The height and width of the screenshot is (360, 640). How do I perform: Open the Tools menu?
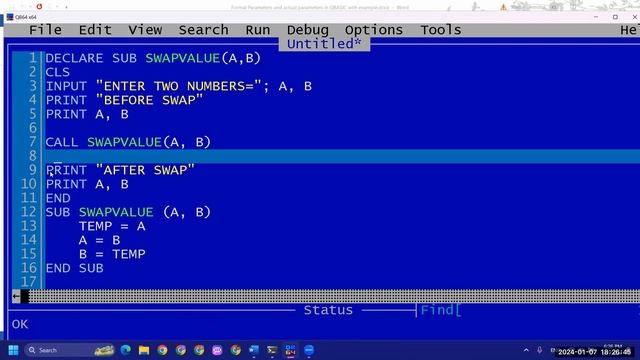click(x=441, y=30)
